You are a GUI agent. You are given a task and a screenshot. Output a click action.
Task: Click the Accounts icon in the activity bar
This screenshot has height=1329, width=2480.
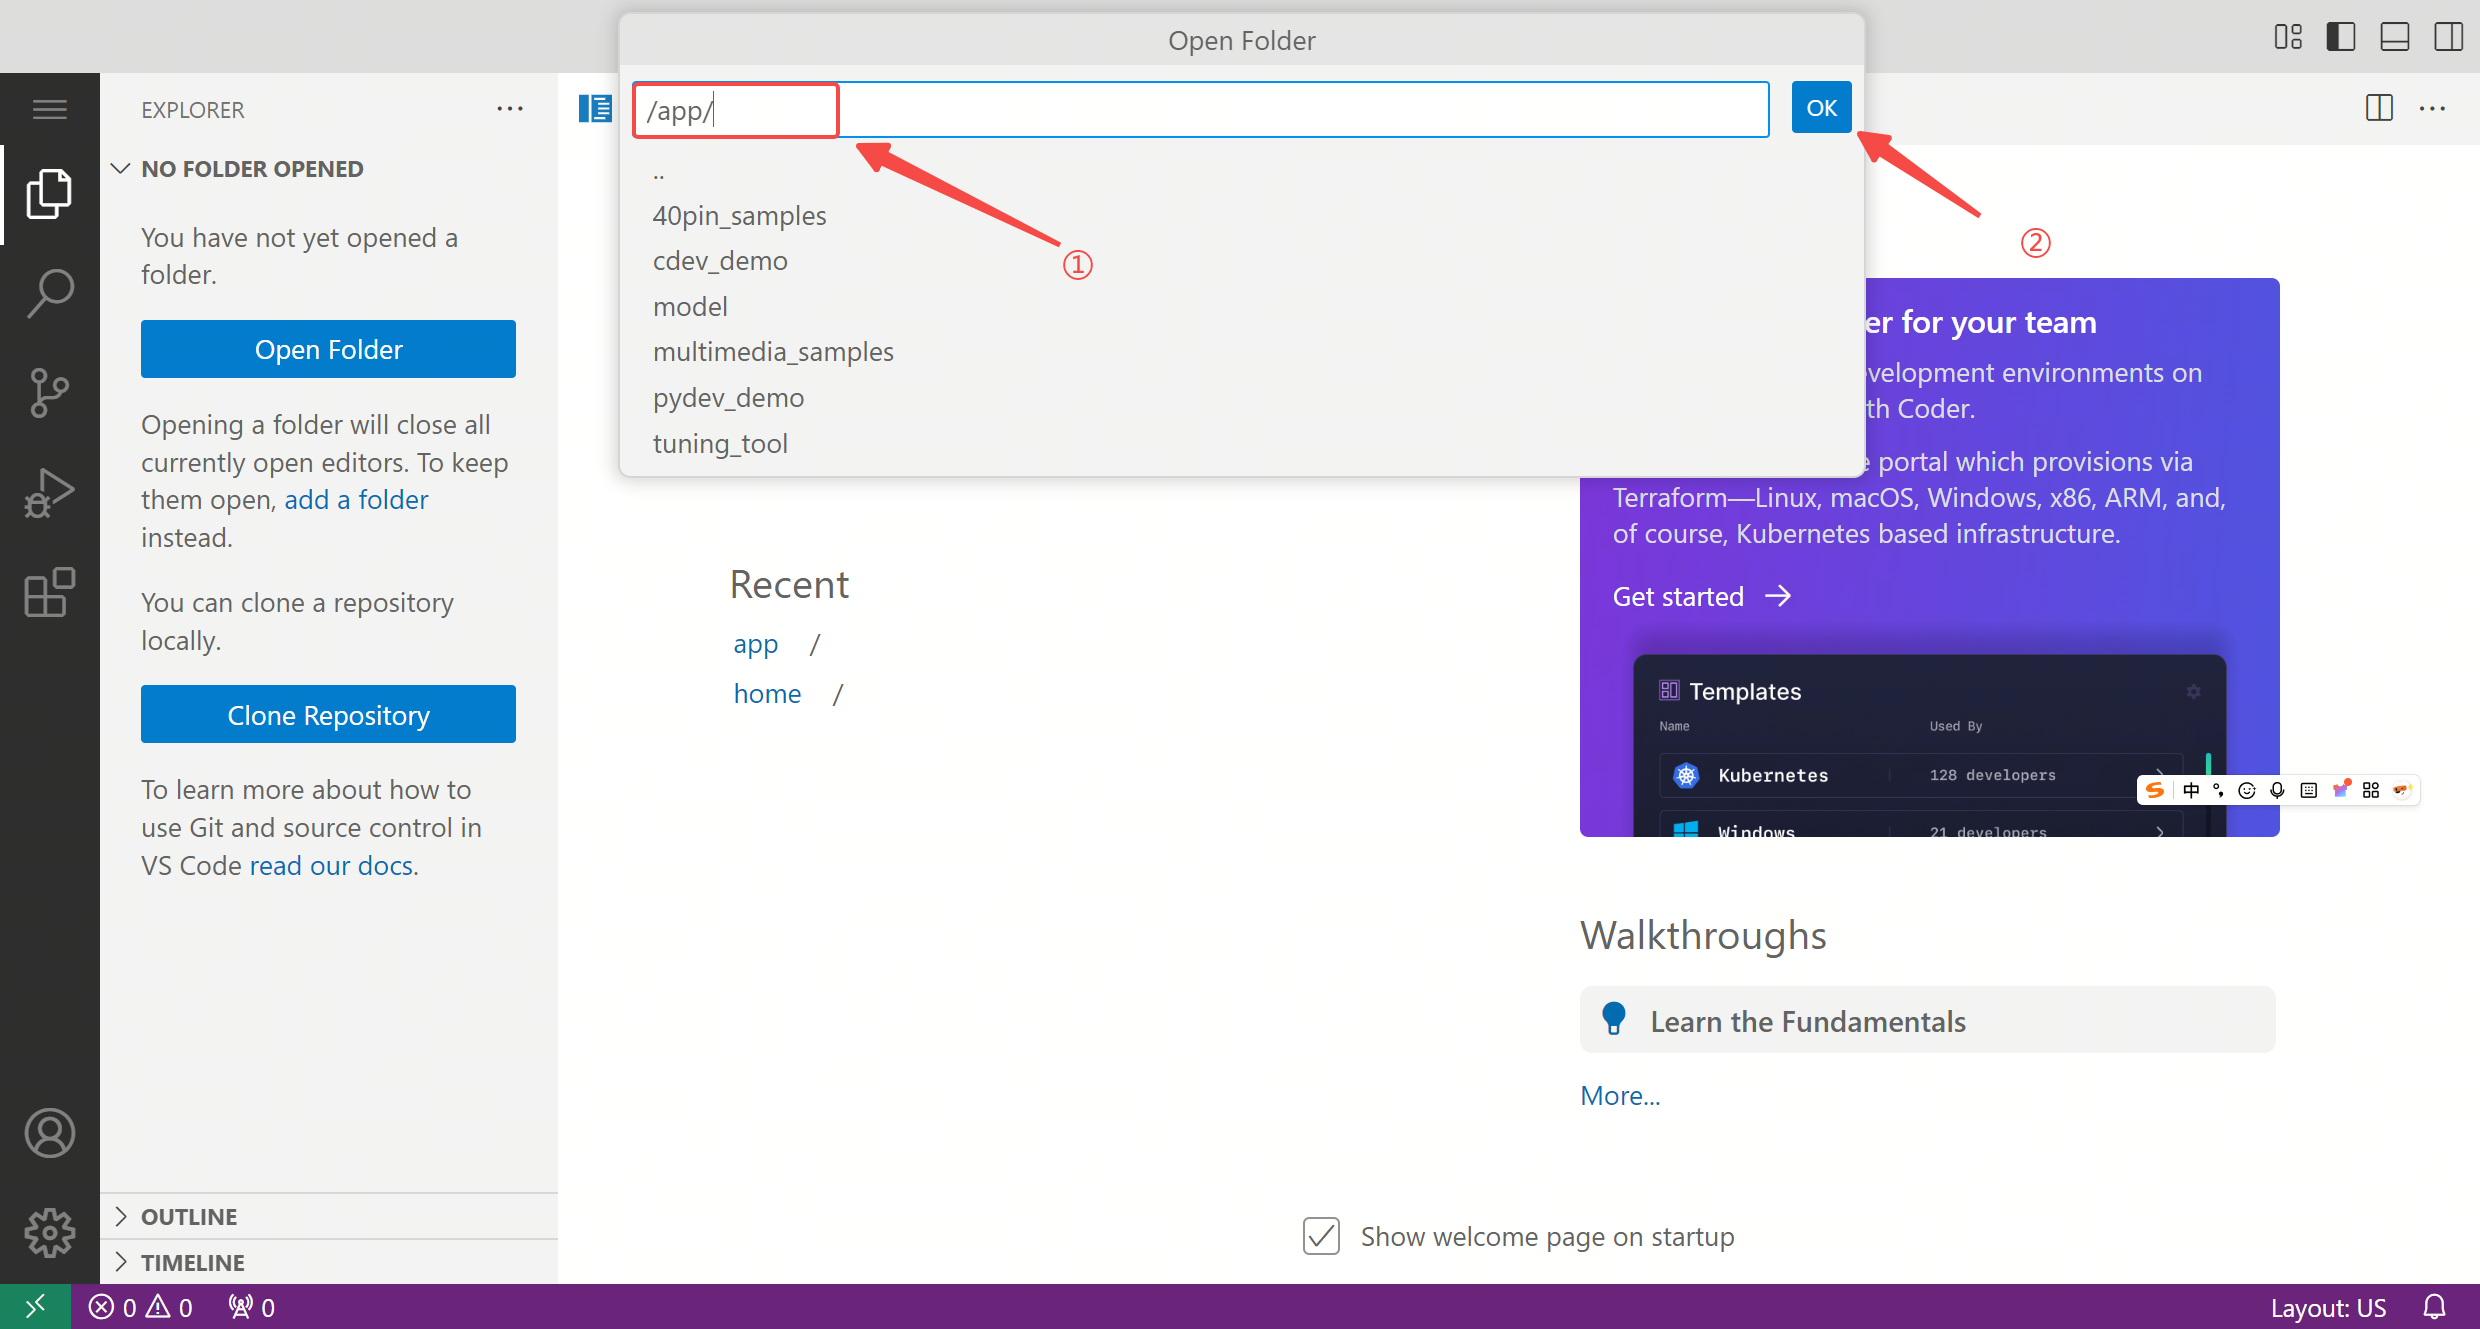point(49,1133)
